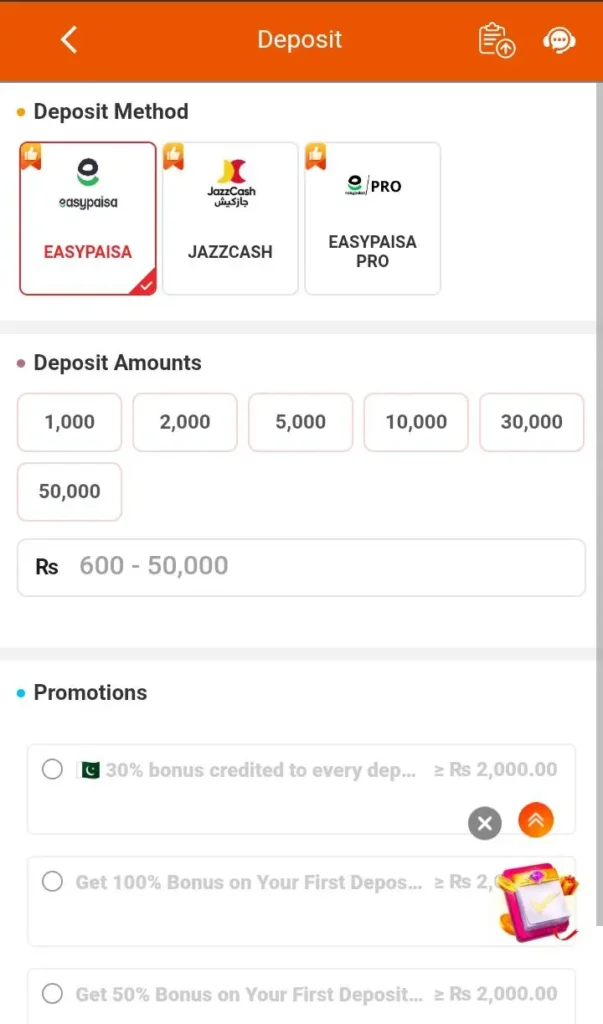
Task: Dismiss floating widget with gray X
Action: 484,823
